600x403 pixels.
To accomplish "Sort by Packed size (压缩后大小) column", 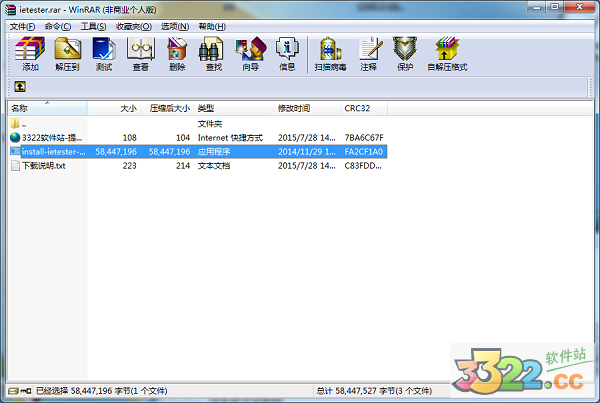I will point(167,108).
